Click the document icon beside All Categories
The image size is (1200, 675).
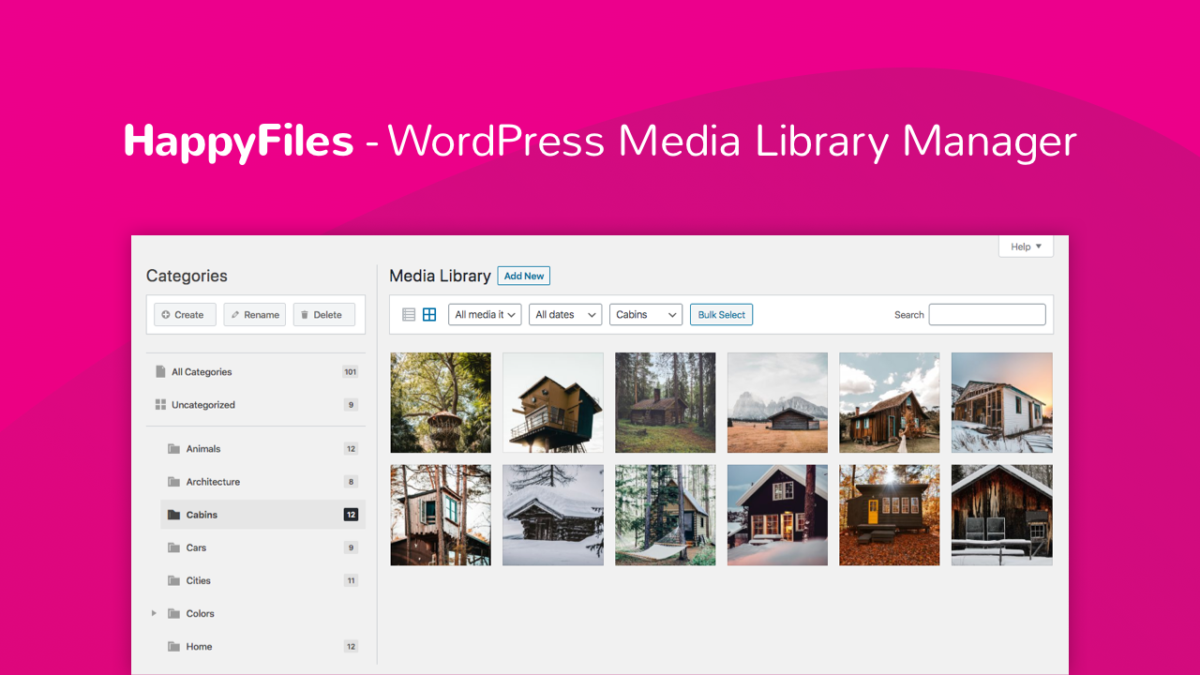point(161,371)
